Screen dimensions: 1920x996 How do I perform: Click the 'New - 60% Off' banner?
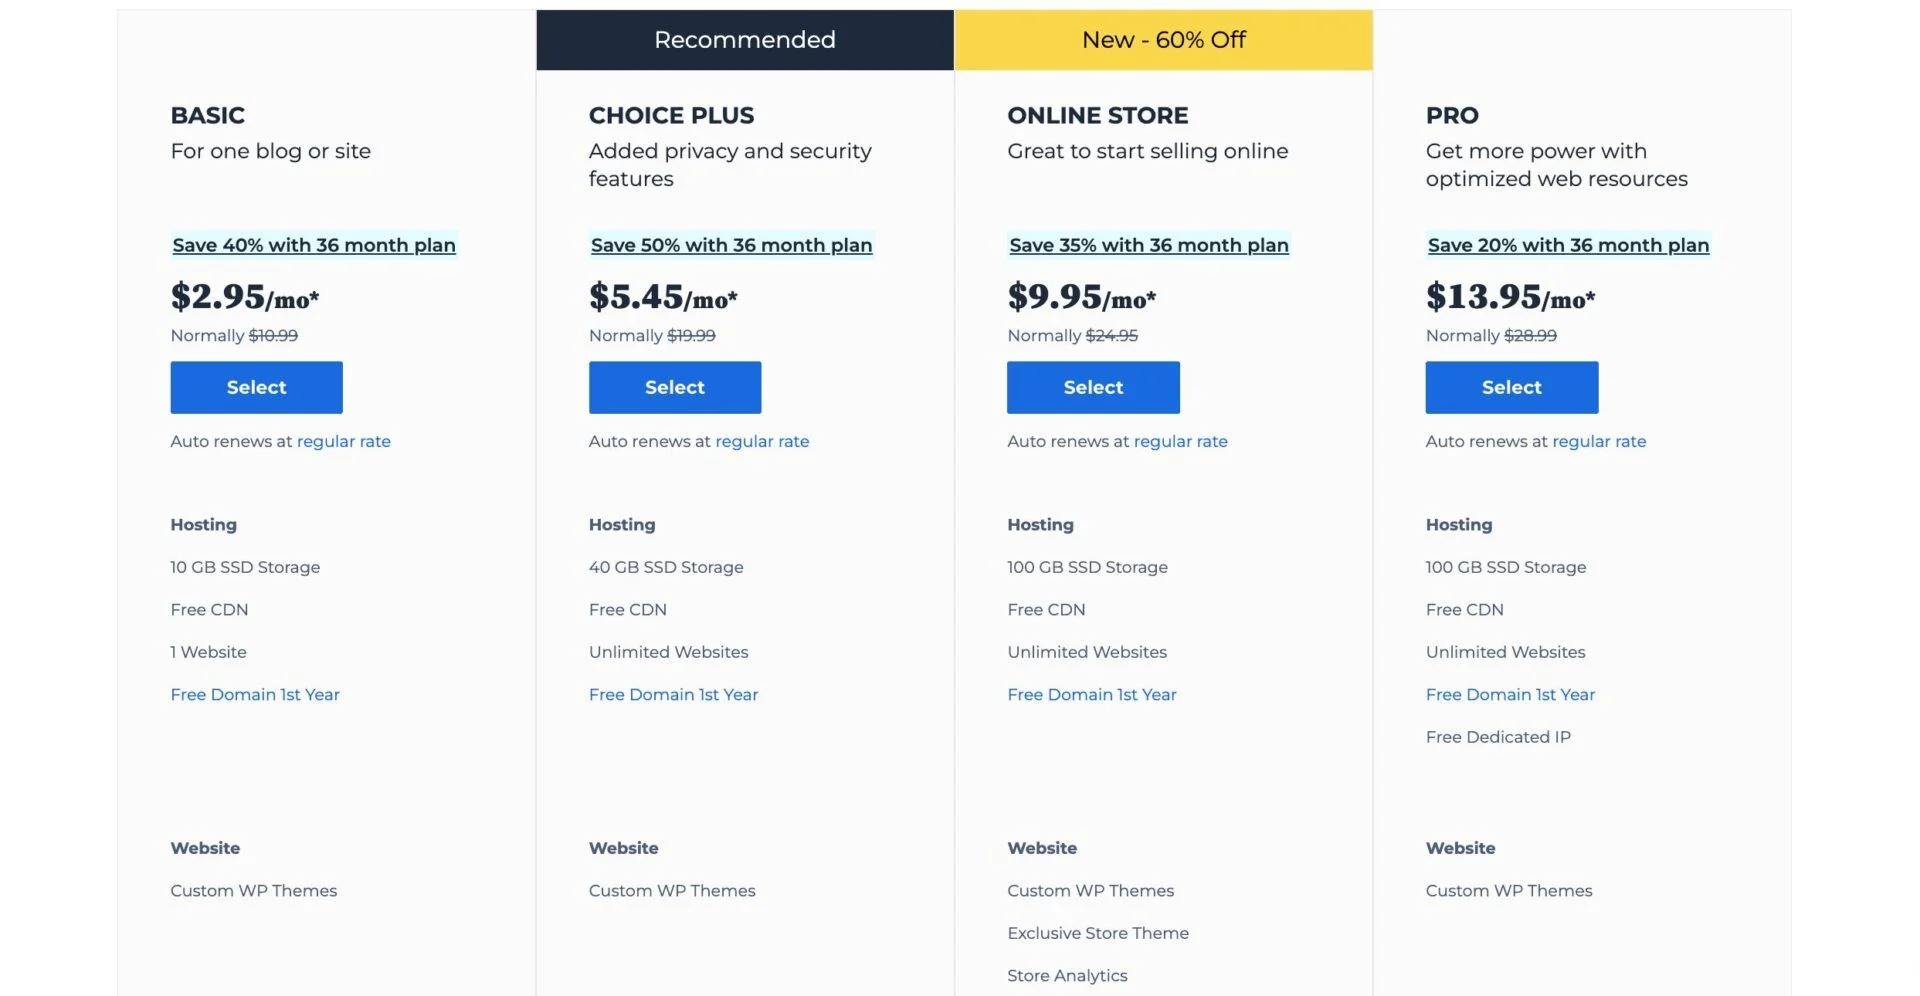point(1163,40)
